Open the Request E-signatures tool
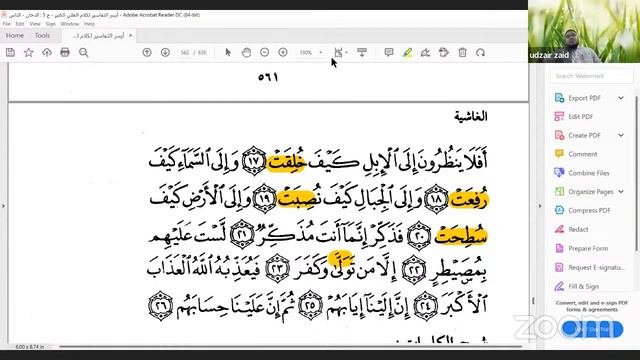This screenshot has width=640, height=360. 596,267
